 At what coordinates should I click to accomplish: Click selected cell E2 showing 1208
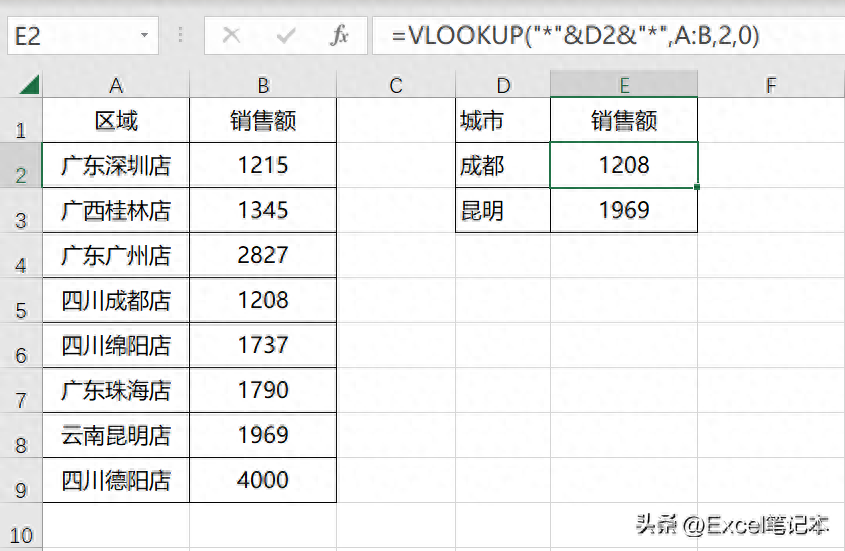(624, 166)
